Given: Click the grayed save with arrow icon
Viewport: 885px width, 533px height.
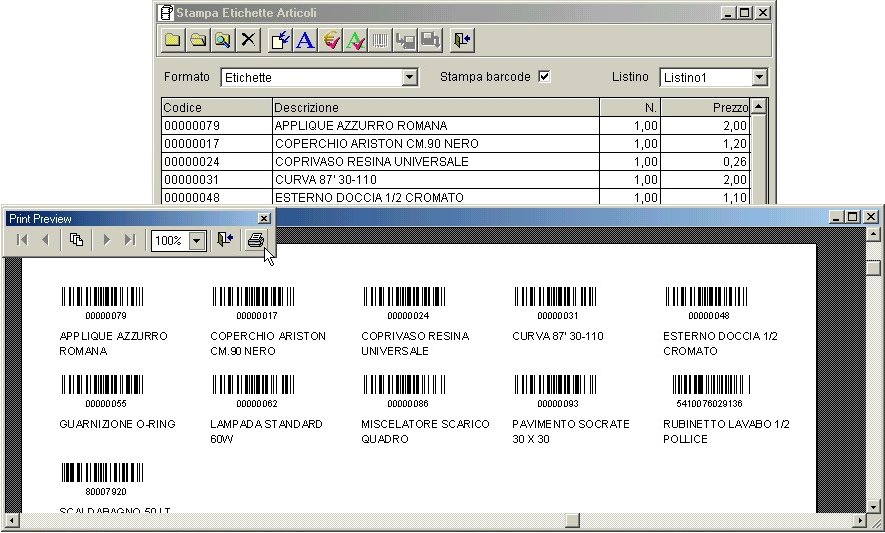Looking at the screenshot, I should pyautogui.click(x=430, y=40).
